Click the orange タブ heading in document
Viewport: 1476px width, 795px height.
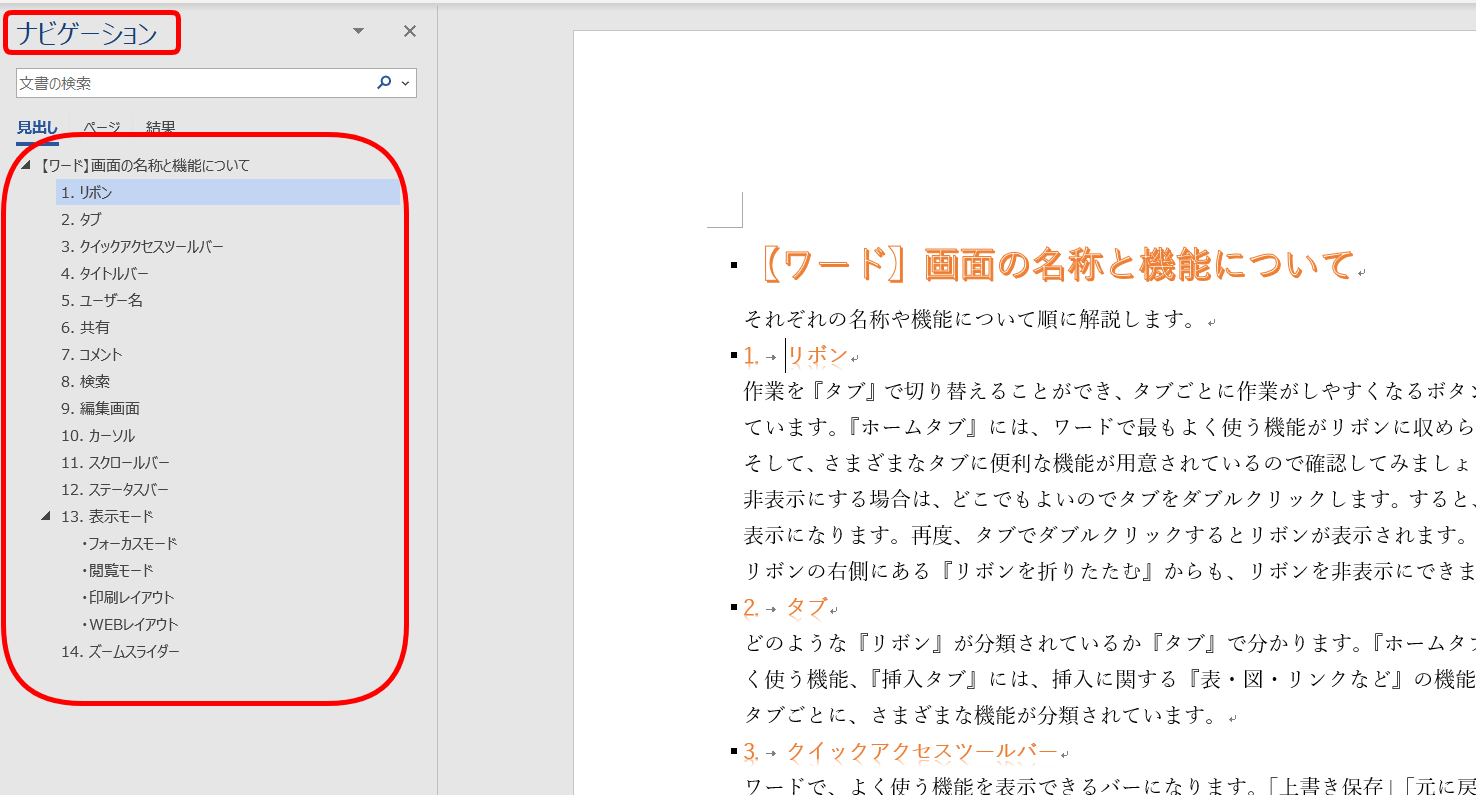pos(807,607)
